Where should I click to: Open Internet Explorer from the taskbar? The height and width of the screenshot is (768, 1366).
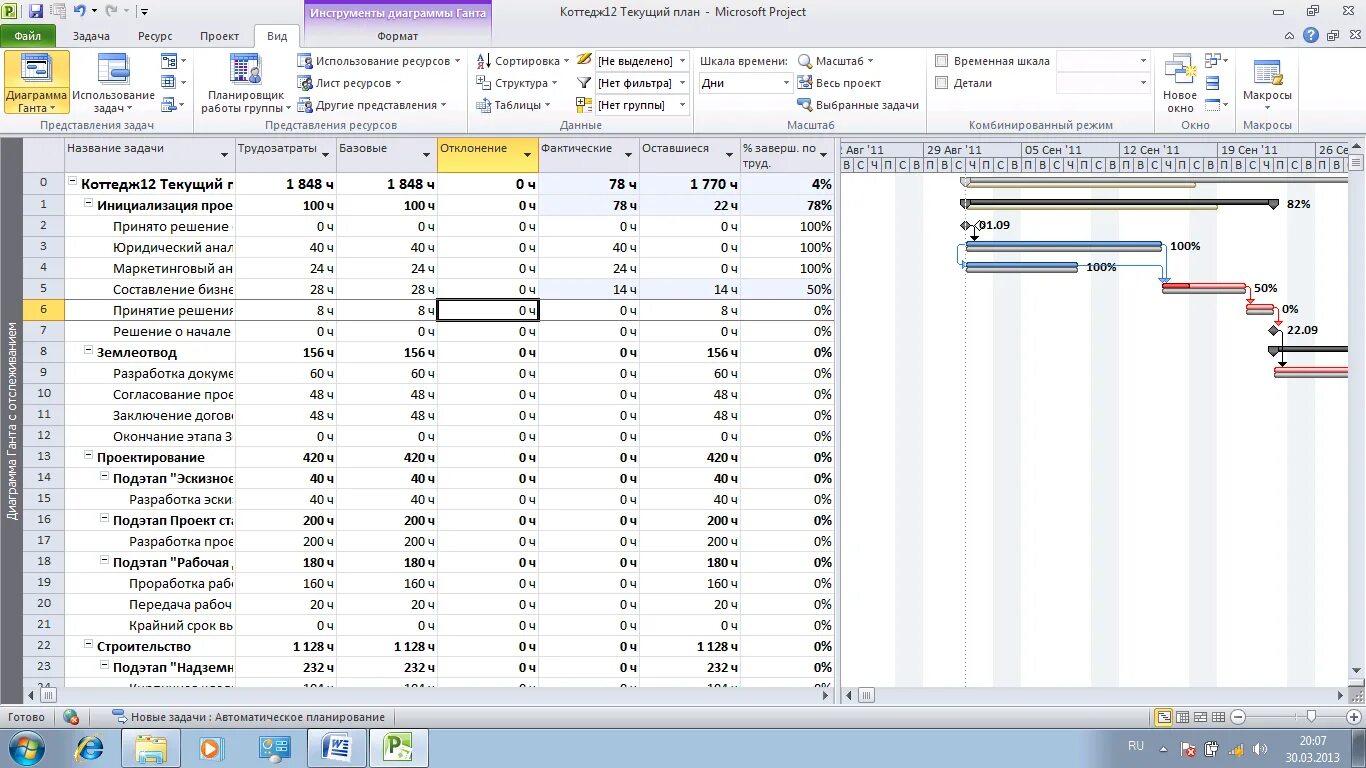[x=90, y=748]
